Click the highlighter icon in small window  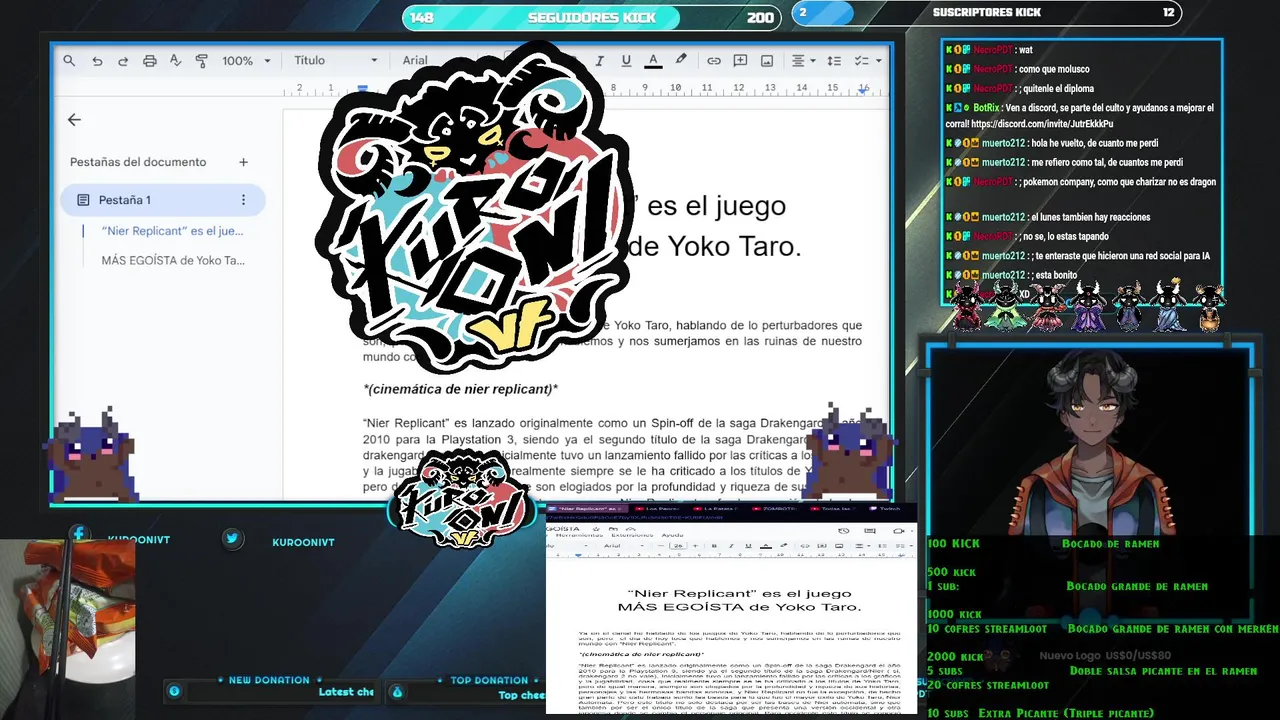783,545
